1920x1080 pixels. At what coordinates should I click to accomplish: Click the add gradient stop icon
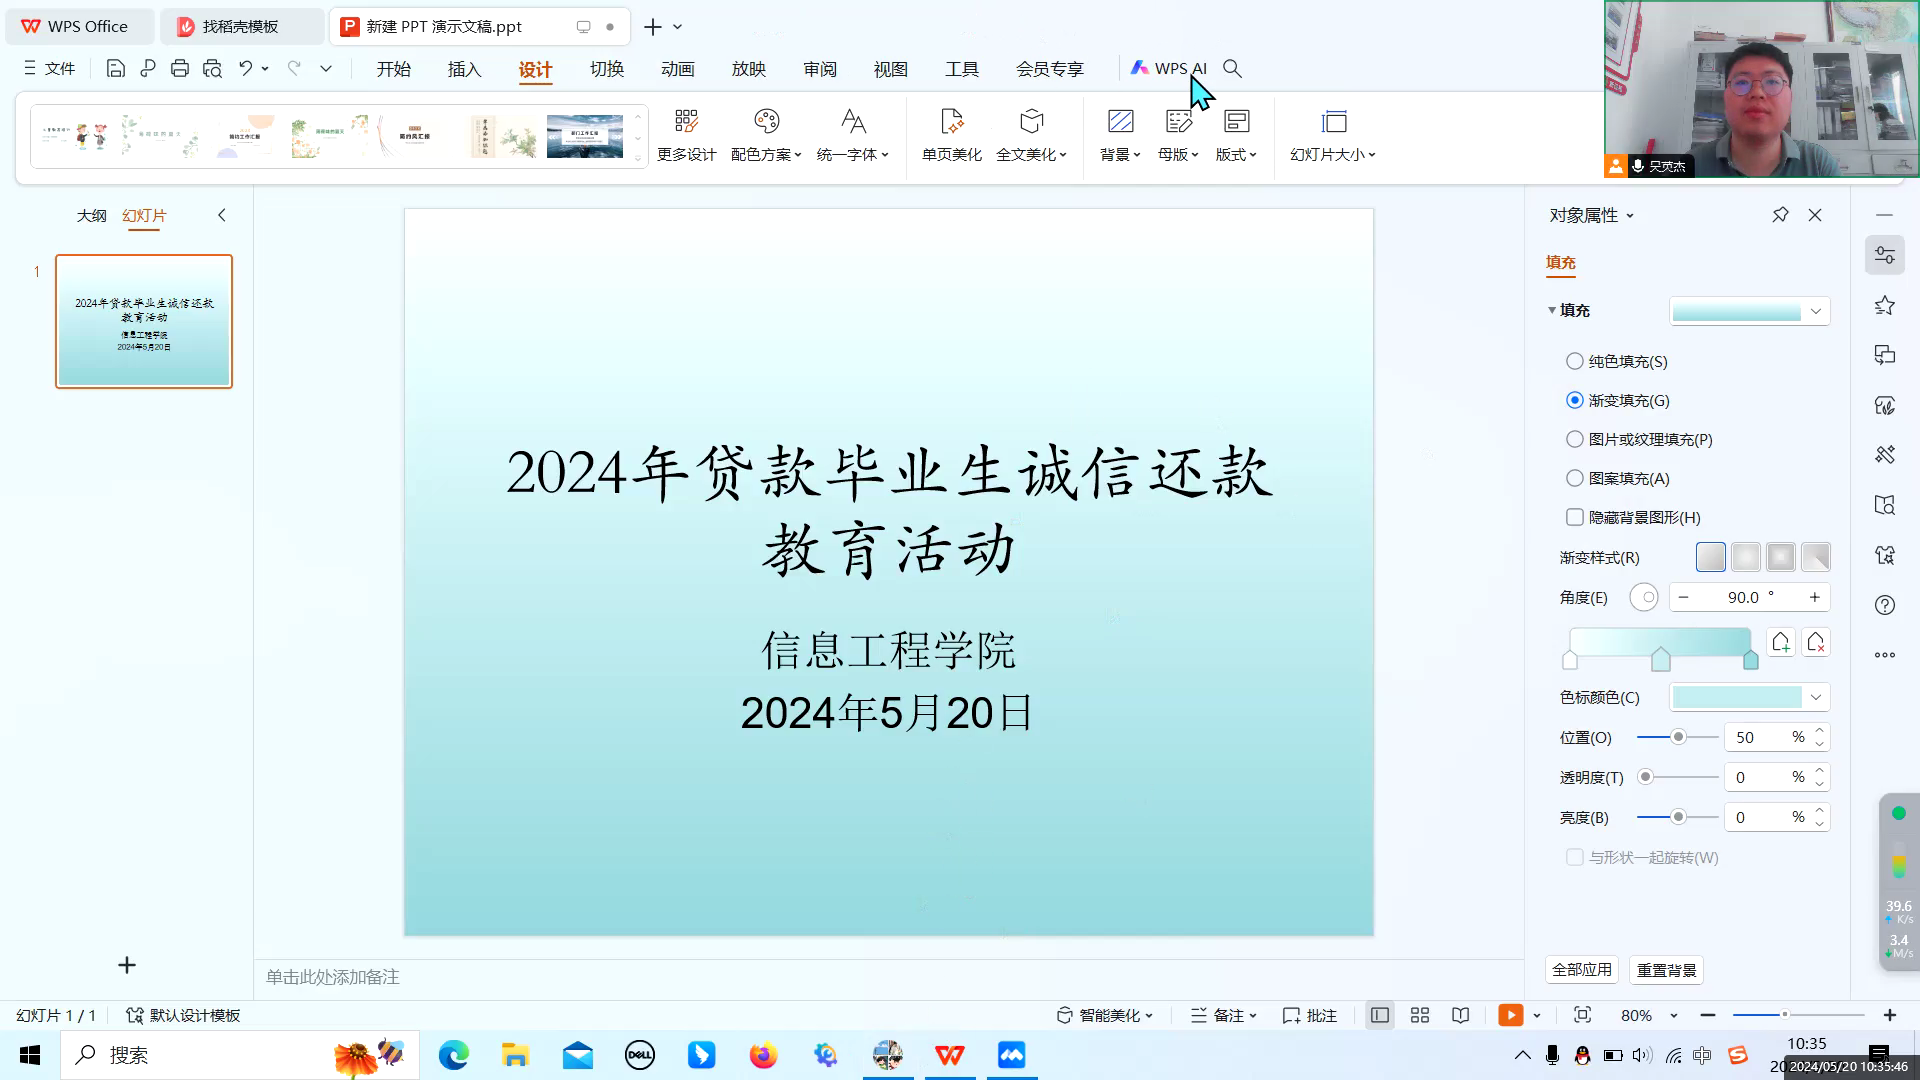(1780, 642)
